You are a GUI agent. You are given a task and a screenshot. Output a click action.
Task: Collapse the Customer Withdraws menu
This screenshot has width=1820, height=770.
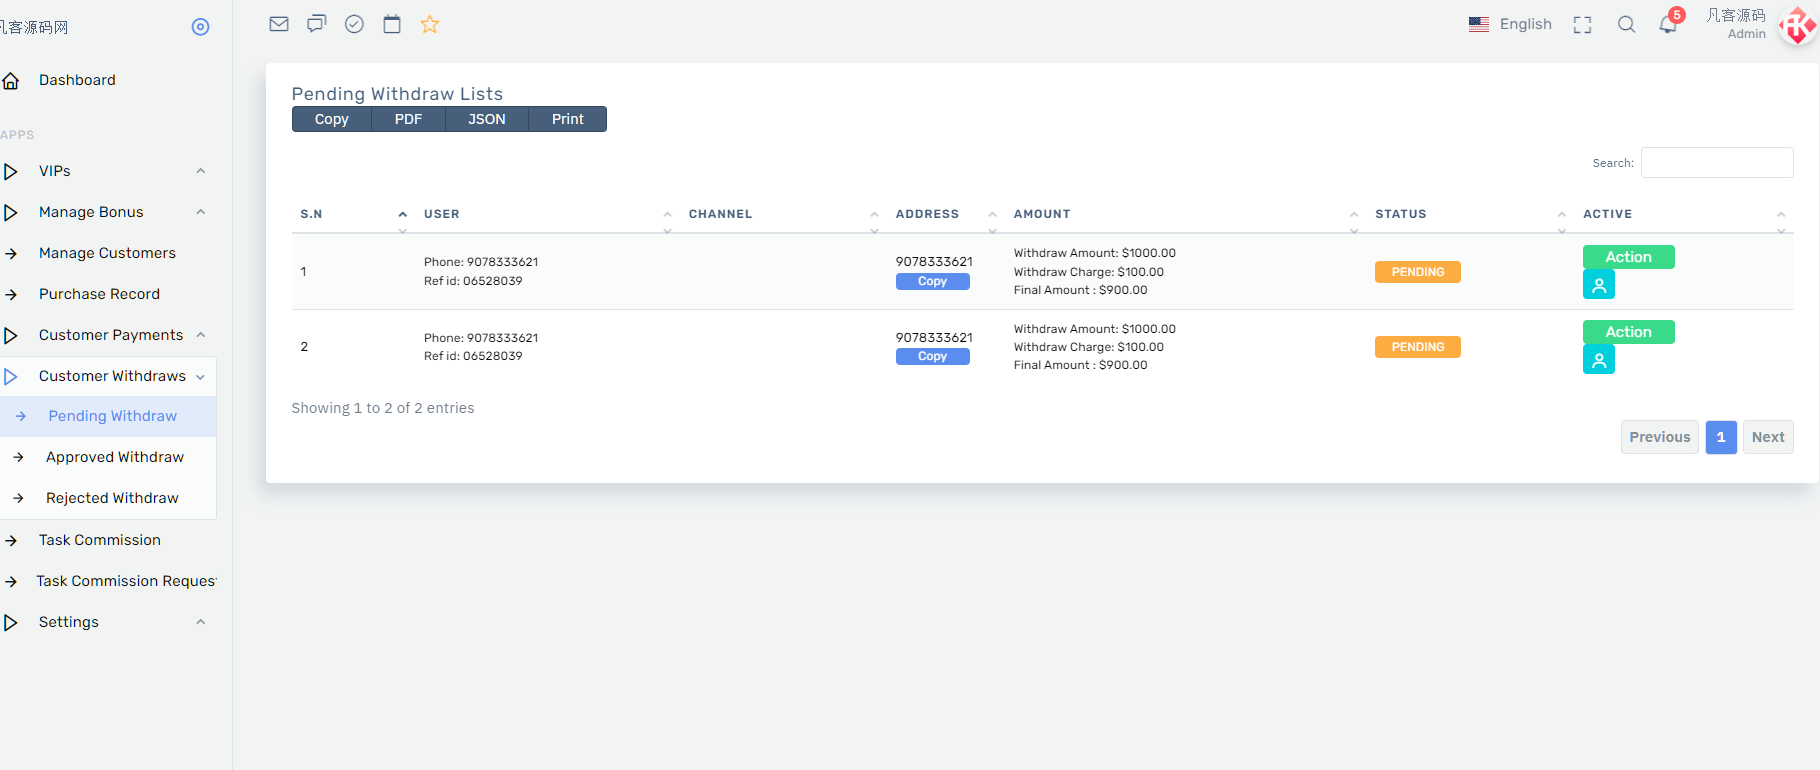[x=112, y=376]
